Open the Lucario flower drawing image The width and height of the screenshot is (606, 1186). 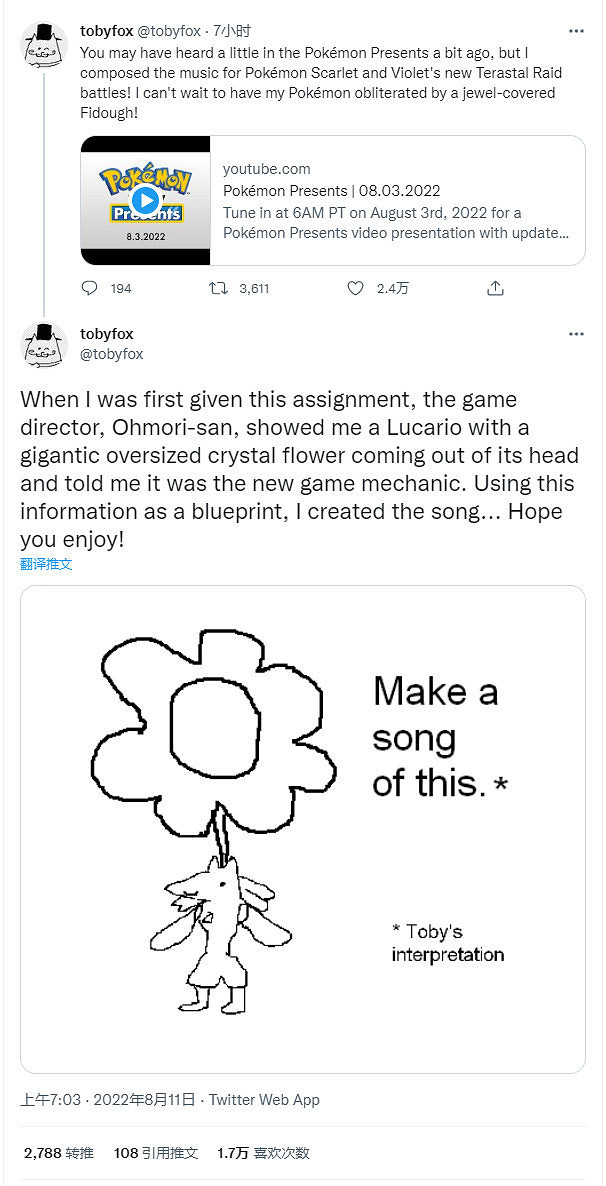302,829
